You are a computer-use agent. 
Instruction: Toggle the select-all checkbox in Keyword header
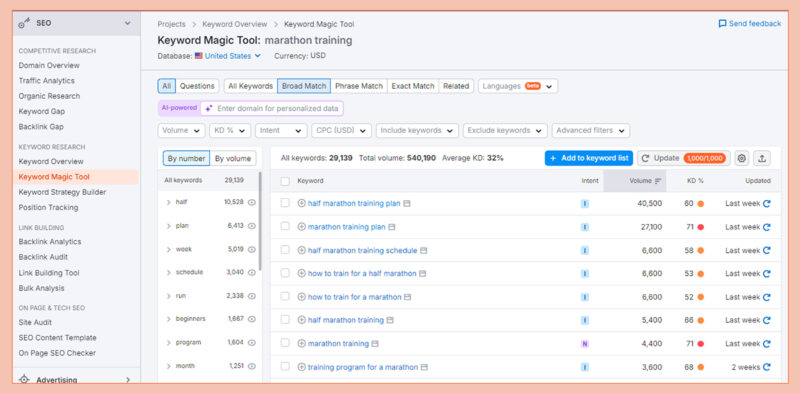pos(285,181)
